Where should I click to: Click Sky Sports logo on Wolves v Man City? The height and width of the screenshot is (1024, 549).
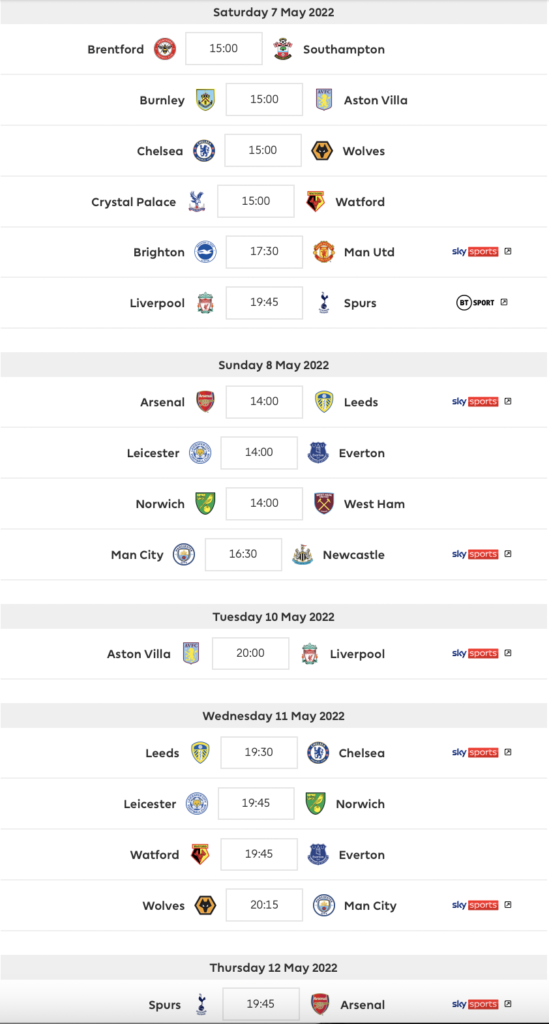(475, 905)
